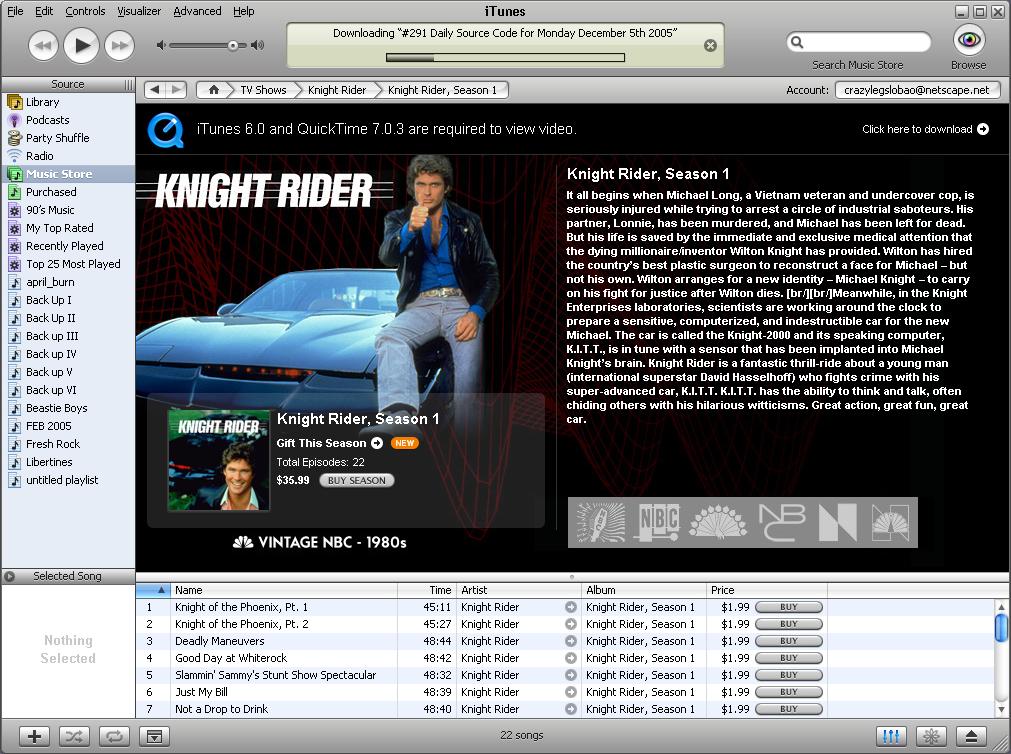Viewport: 1011px width, 754px height.
Task: Open the Advanced menu
Action: tap(197, 11)
